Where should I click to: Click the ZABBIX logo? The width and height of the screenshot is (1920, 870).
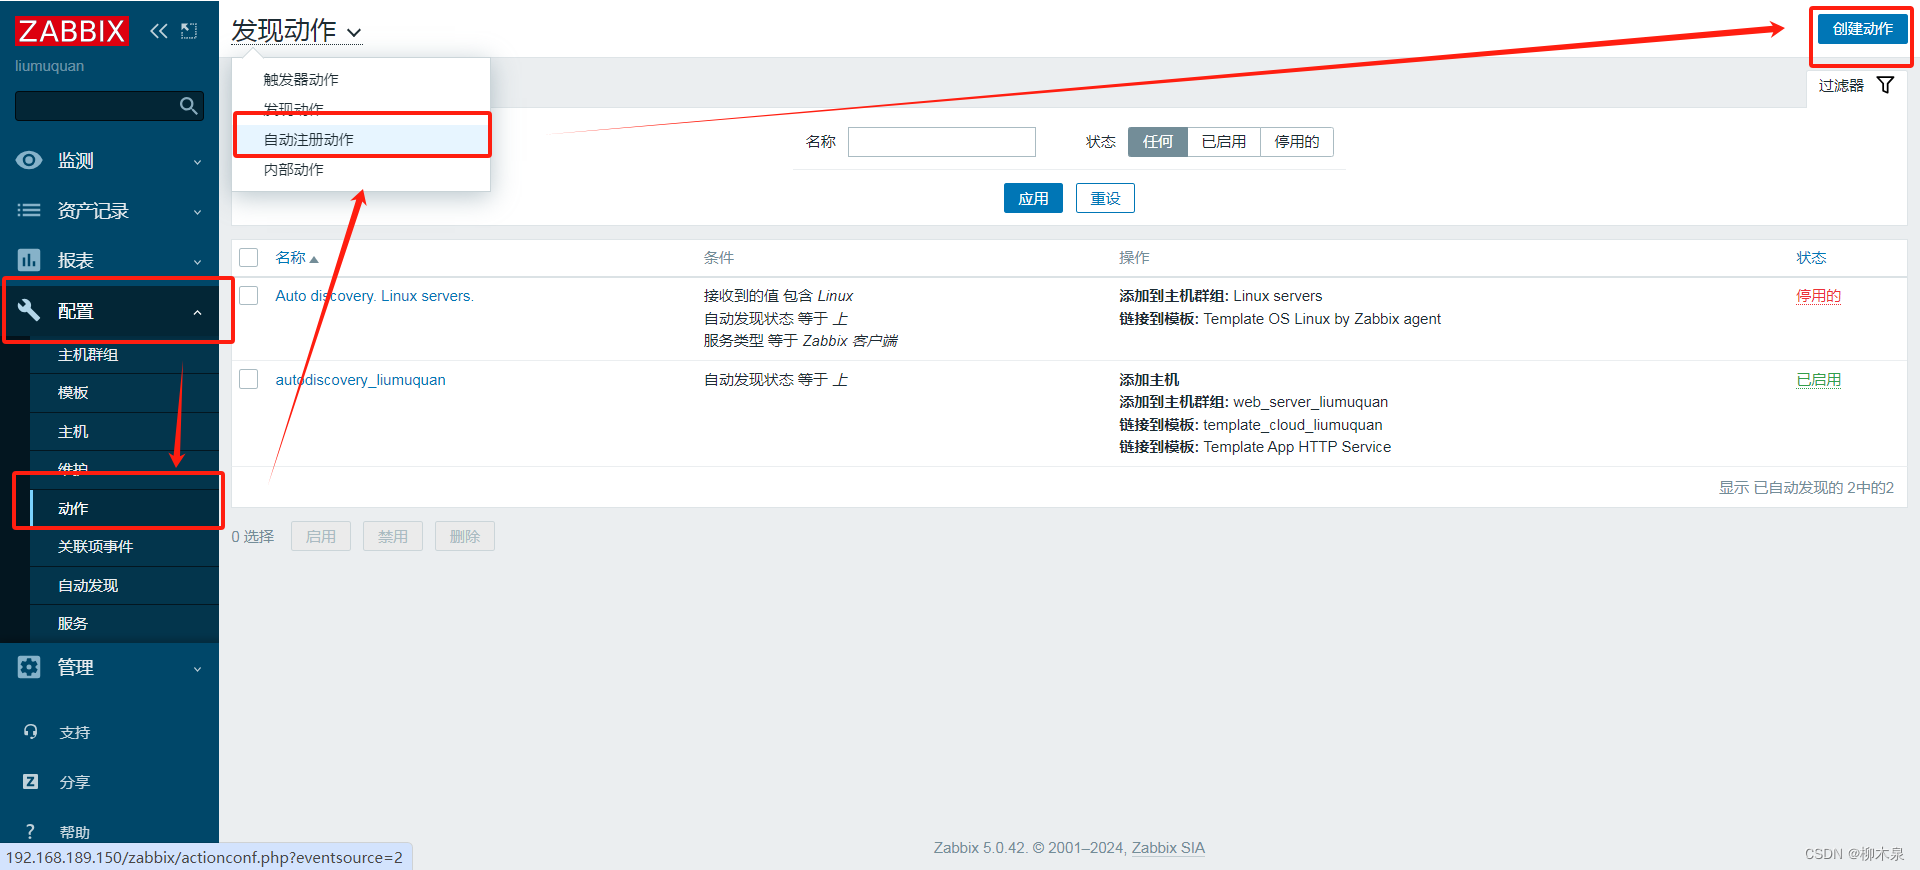click(x=72, y=31)
